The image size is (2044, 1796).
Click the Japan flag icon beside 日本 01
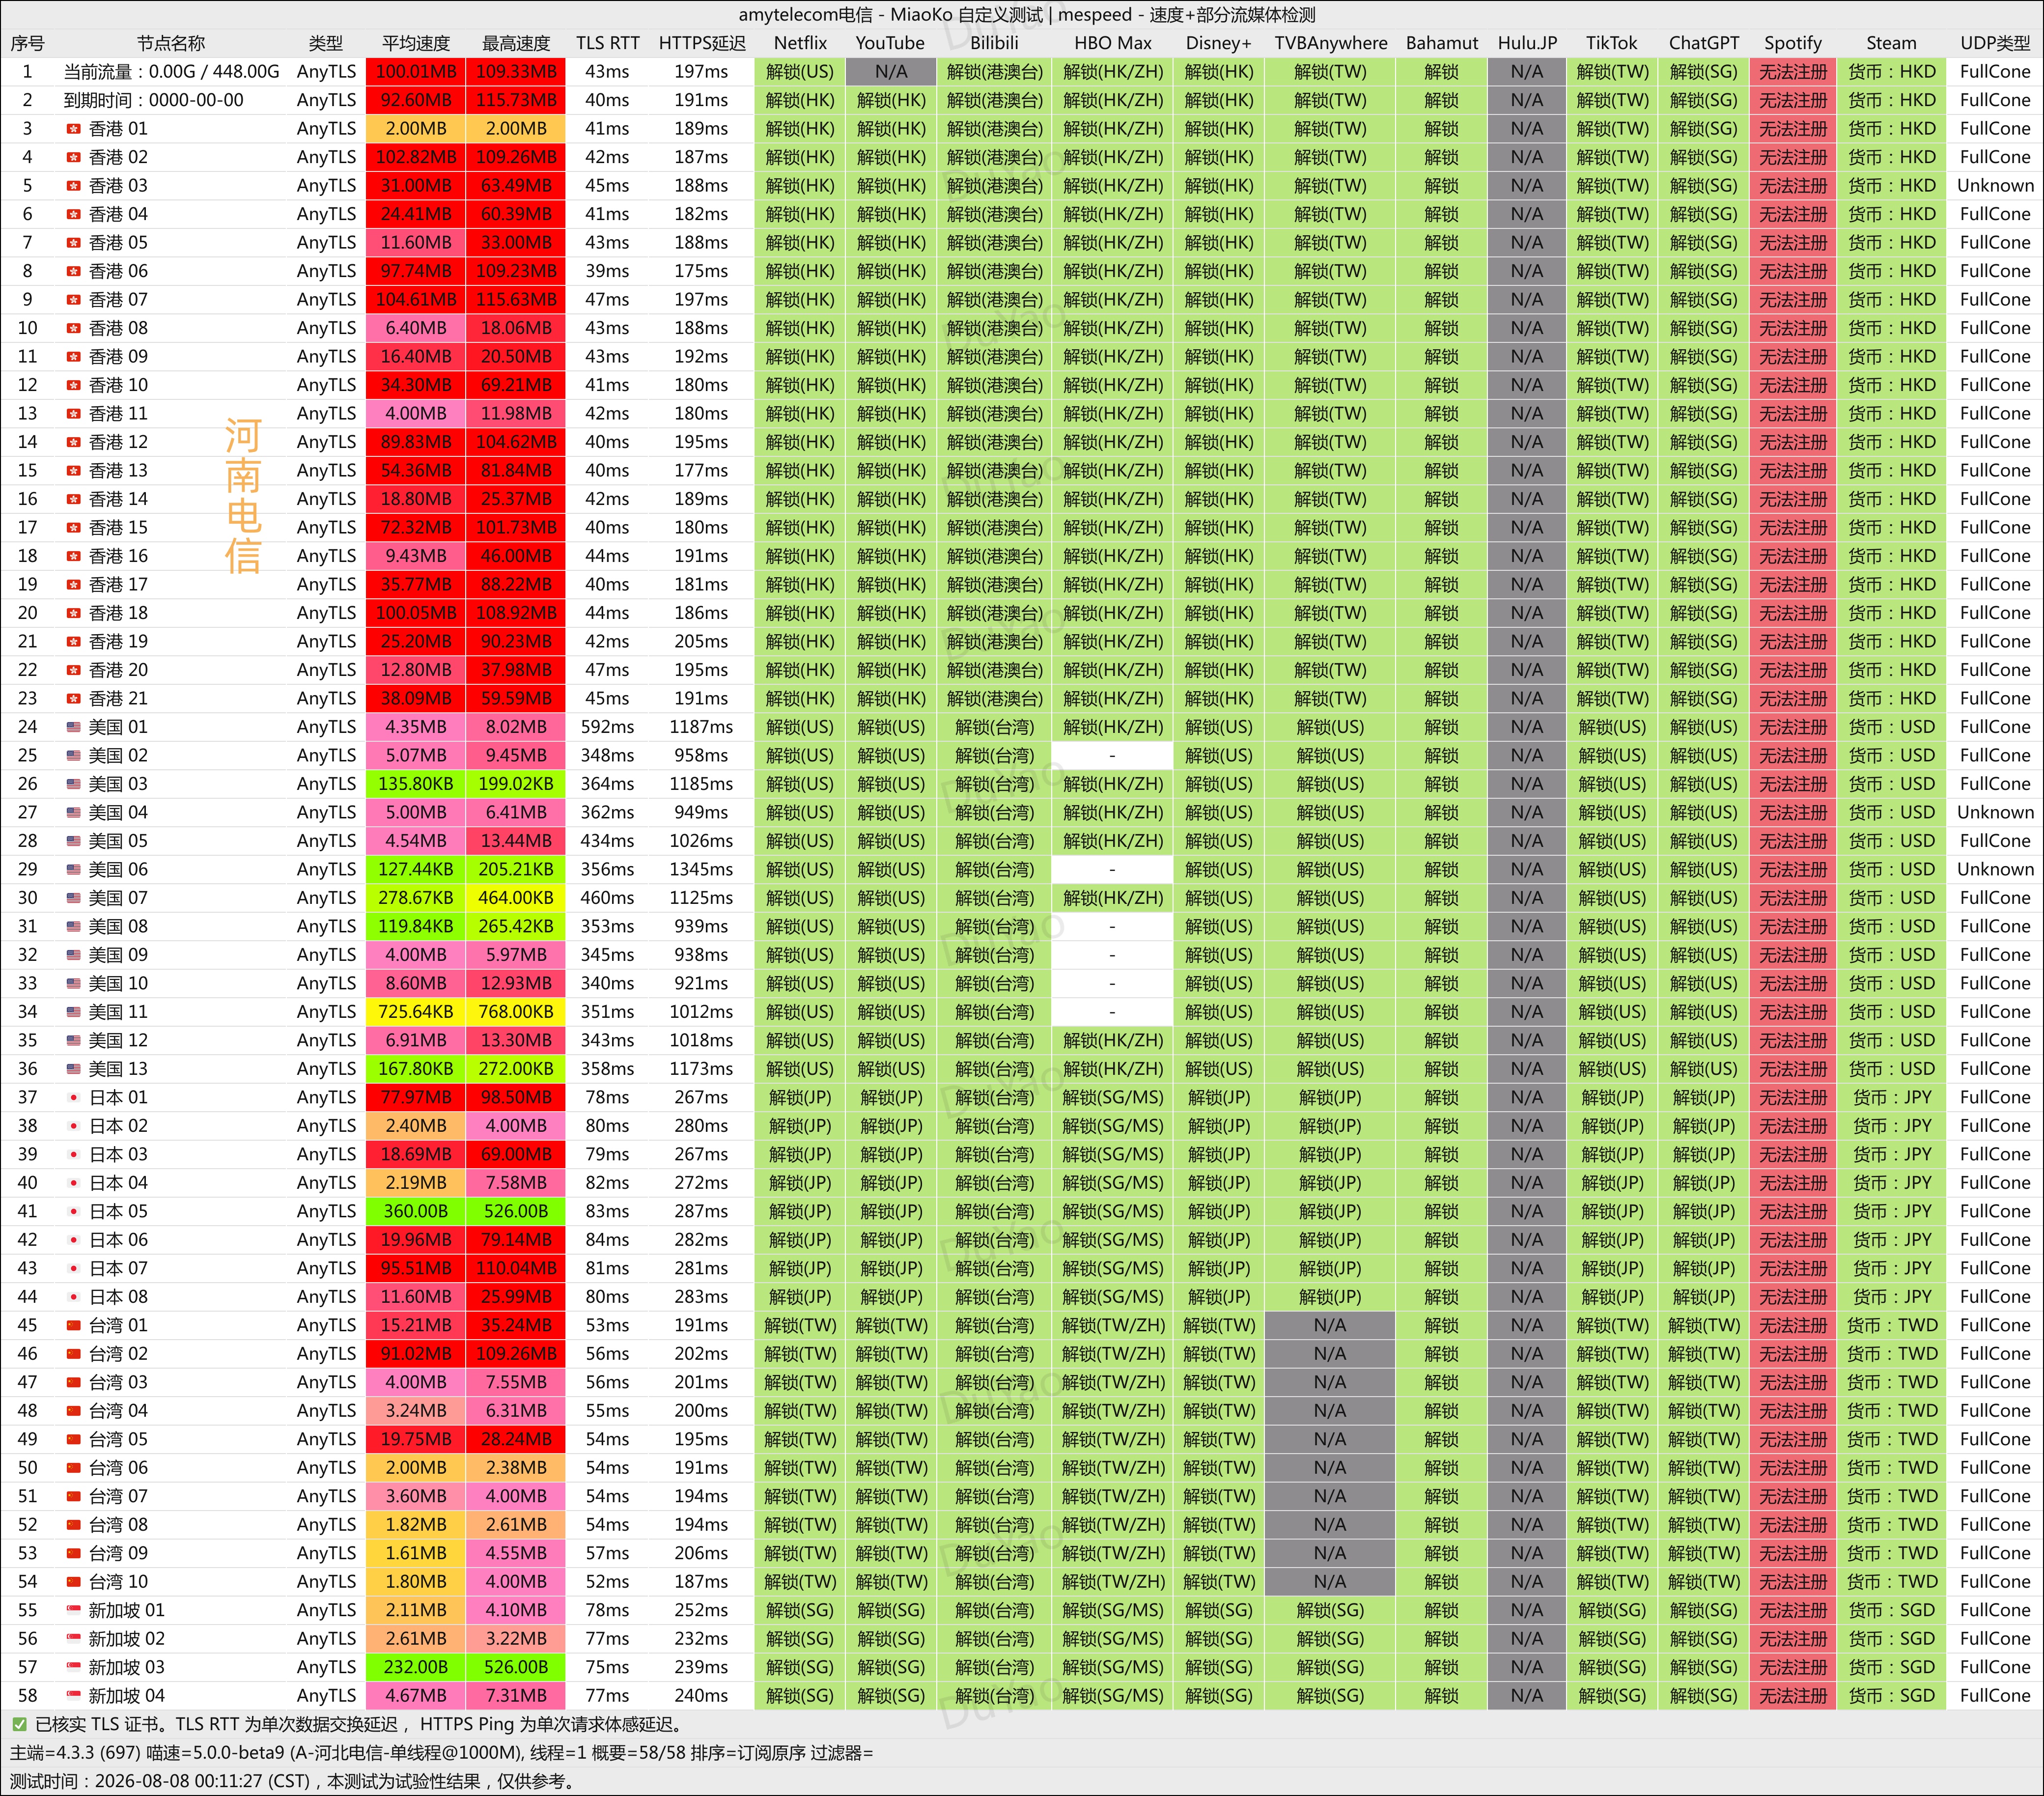73,1098
